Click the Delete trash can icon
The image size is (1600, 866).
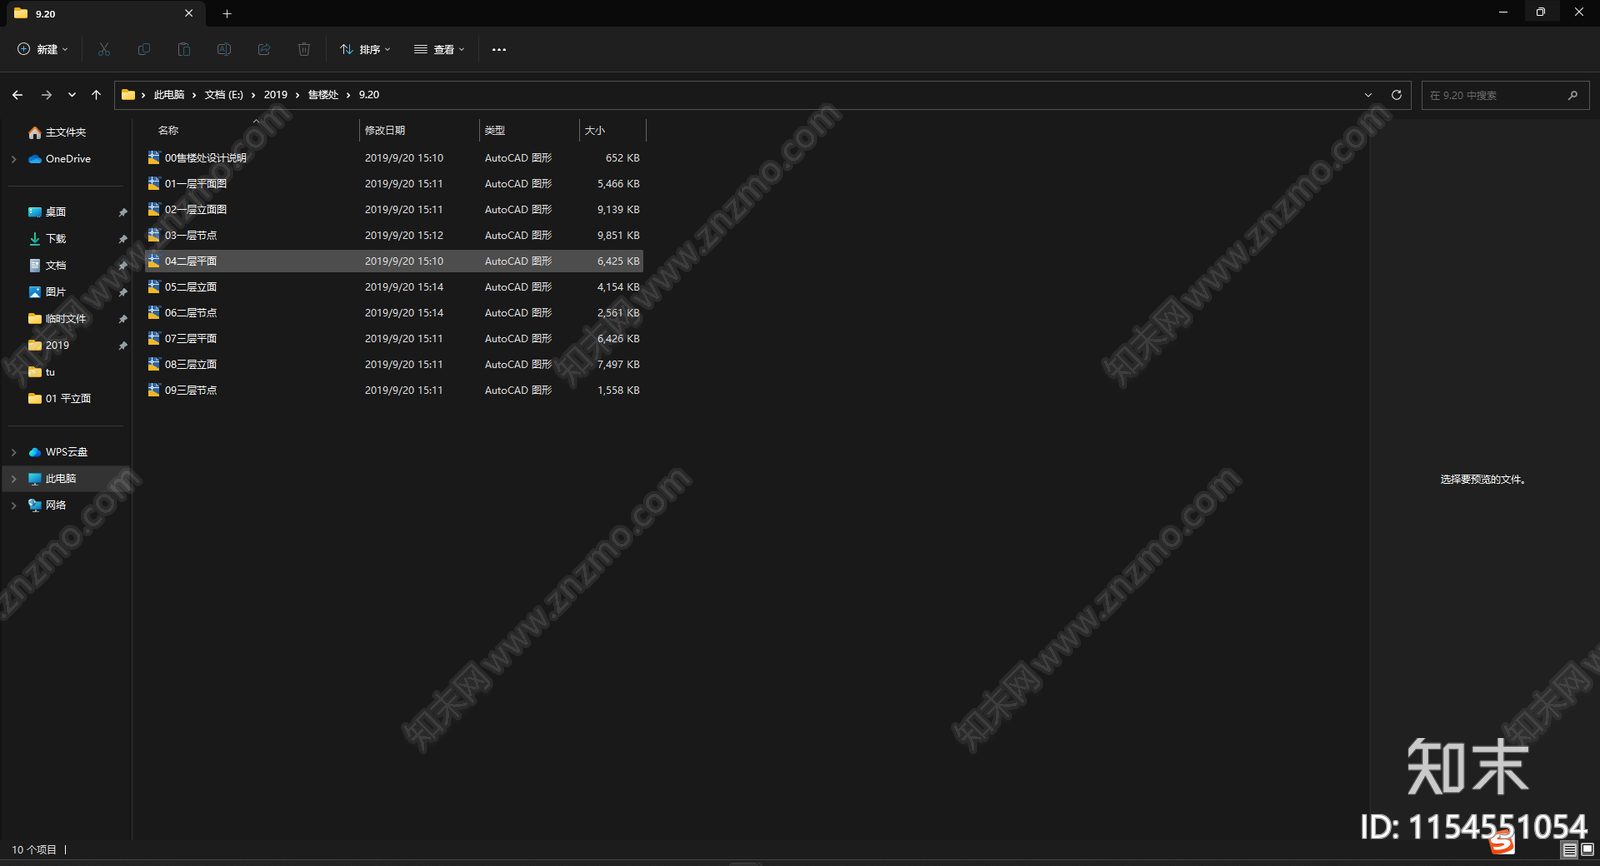click(304, 49)
